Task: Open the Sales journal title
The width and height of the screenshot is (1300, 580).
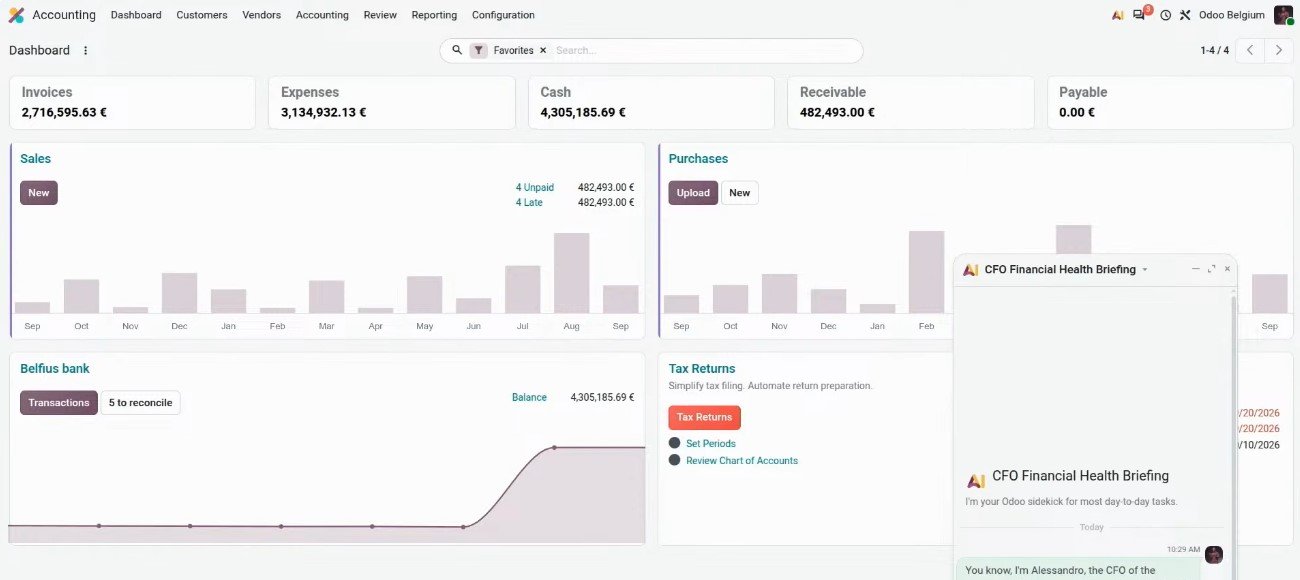Action: coord(35,159)
